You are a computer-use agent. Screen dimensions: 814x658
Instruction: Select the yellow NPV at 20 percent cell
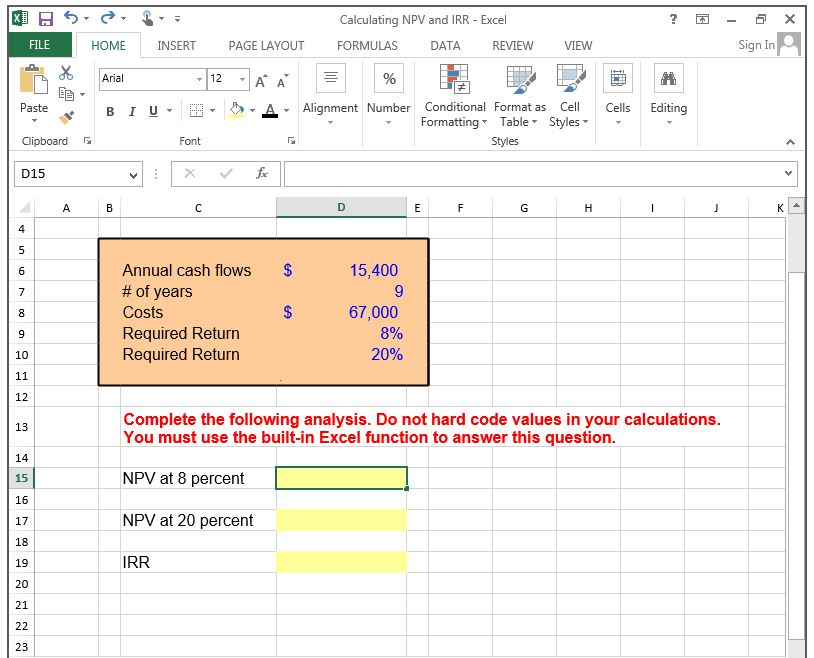(x=340, y=520)
